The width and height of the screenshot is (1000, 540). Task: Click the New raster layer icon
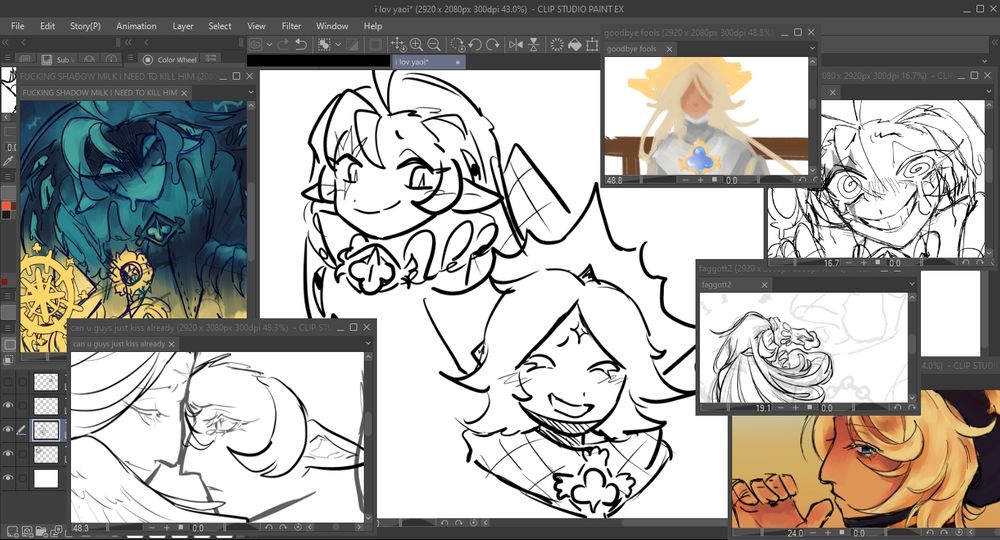[x=11, y=530]
